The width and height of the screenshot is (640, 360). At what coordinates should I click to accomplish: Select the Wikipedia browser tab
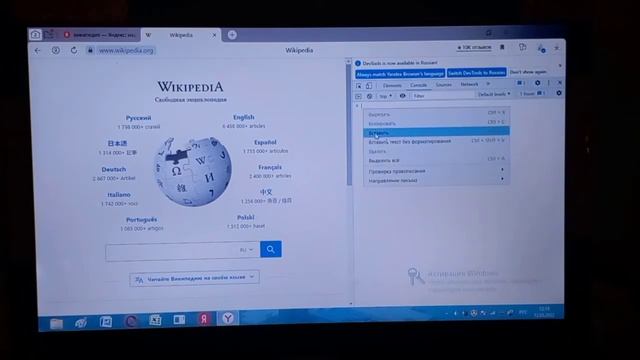pos(181,35)
